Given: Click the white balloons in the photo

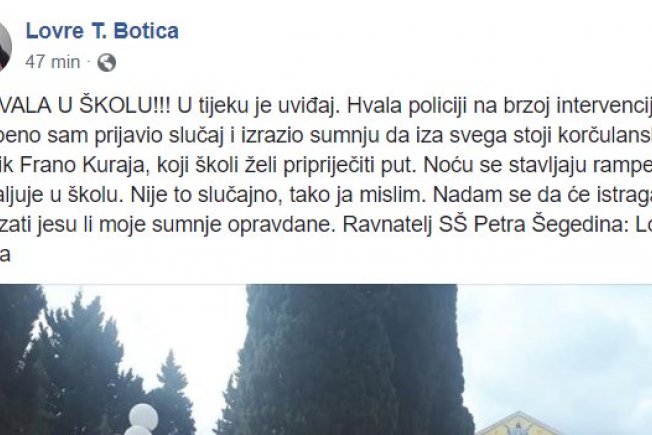Looking at the screenshot, I should point(142,419).
